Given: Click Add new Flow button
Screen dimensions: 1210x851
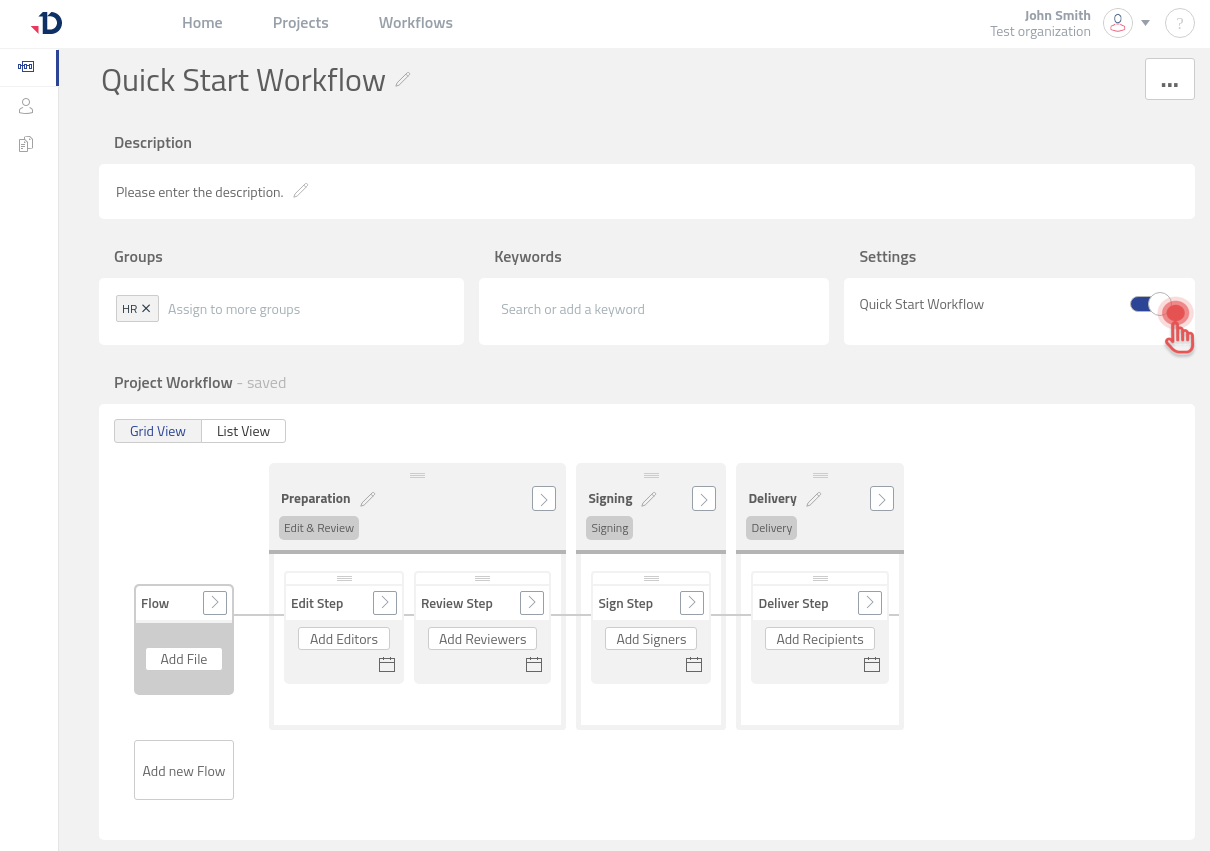Looking at the screenshot, I should [184, 770].
